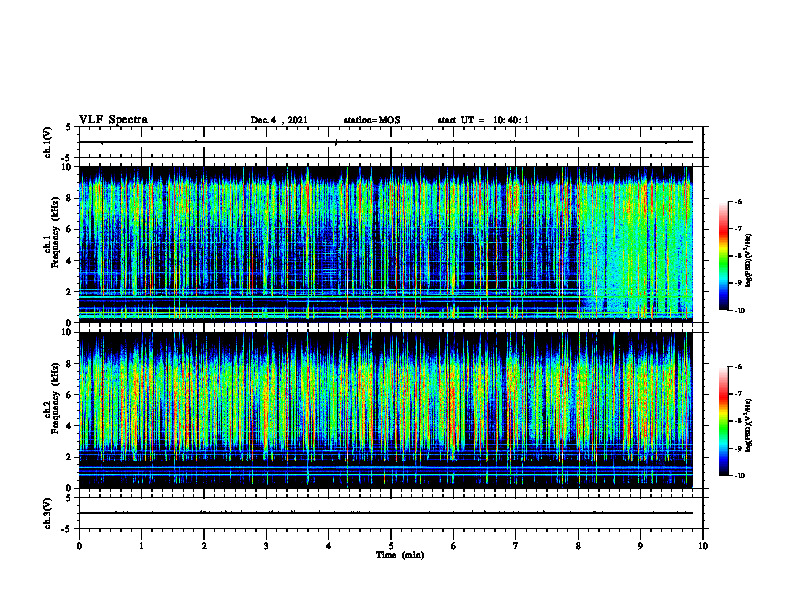Click the -8 label on the ch.2 colorbar
Image resolution: width=792 pixels, height=612 pixels.
pyautogui.click(x=738, y=421)
